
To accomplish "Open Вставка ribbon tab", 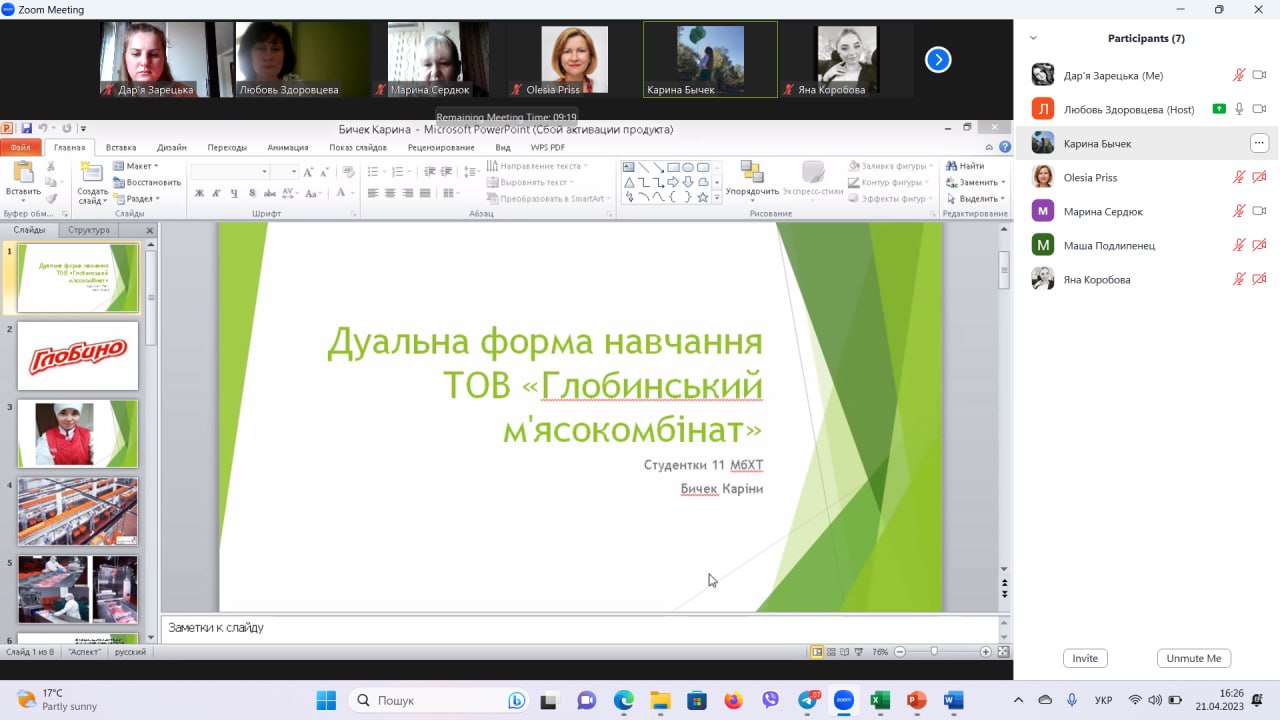I will (121, 147).
